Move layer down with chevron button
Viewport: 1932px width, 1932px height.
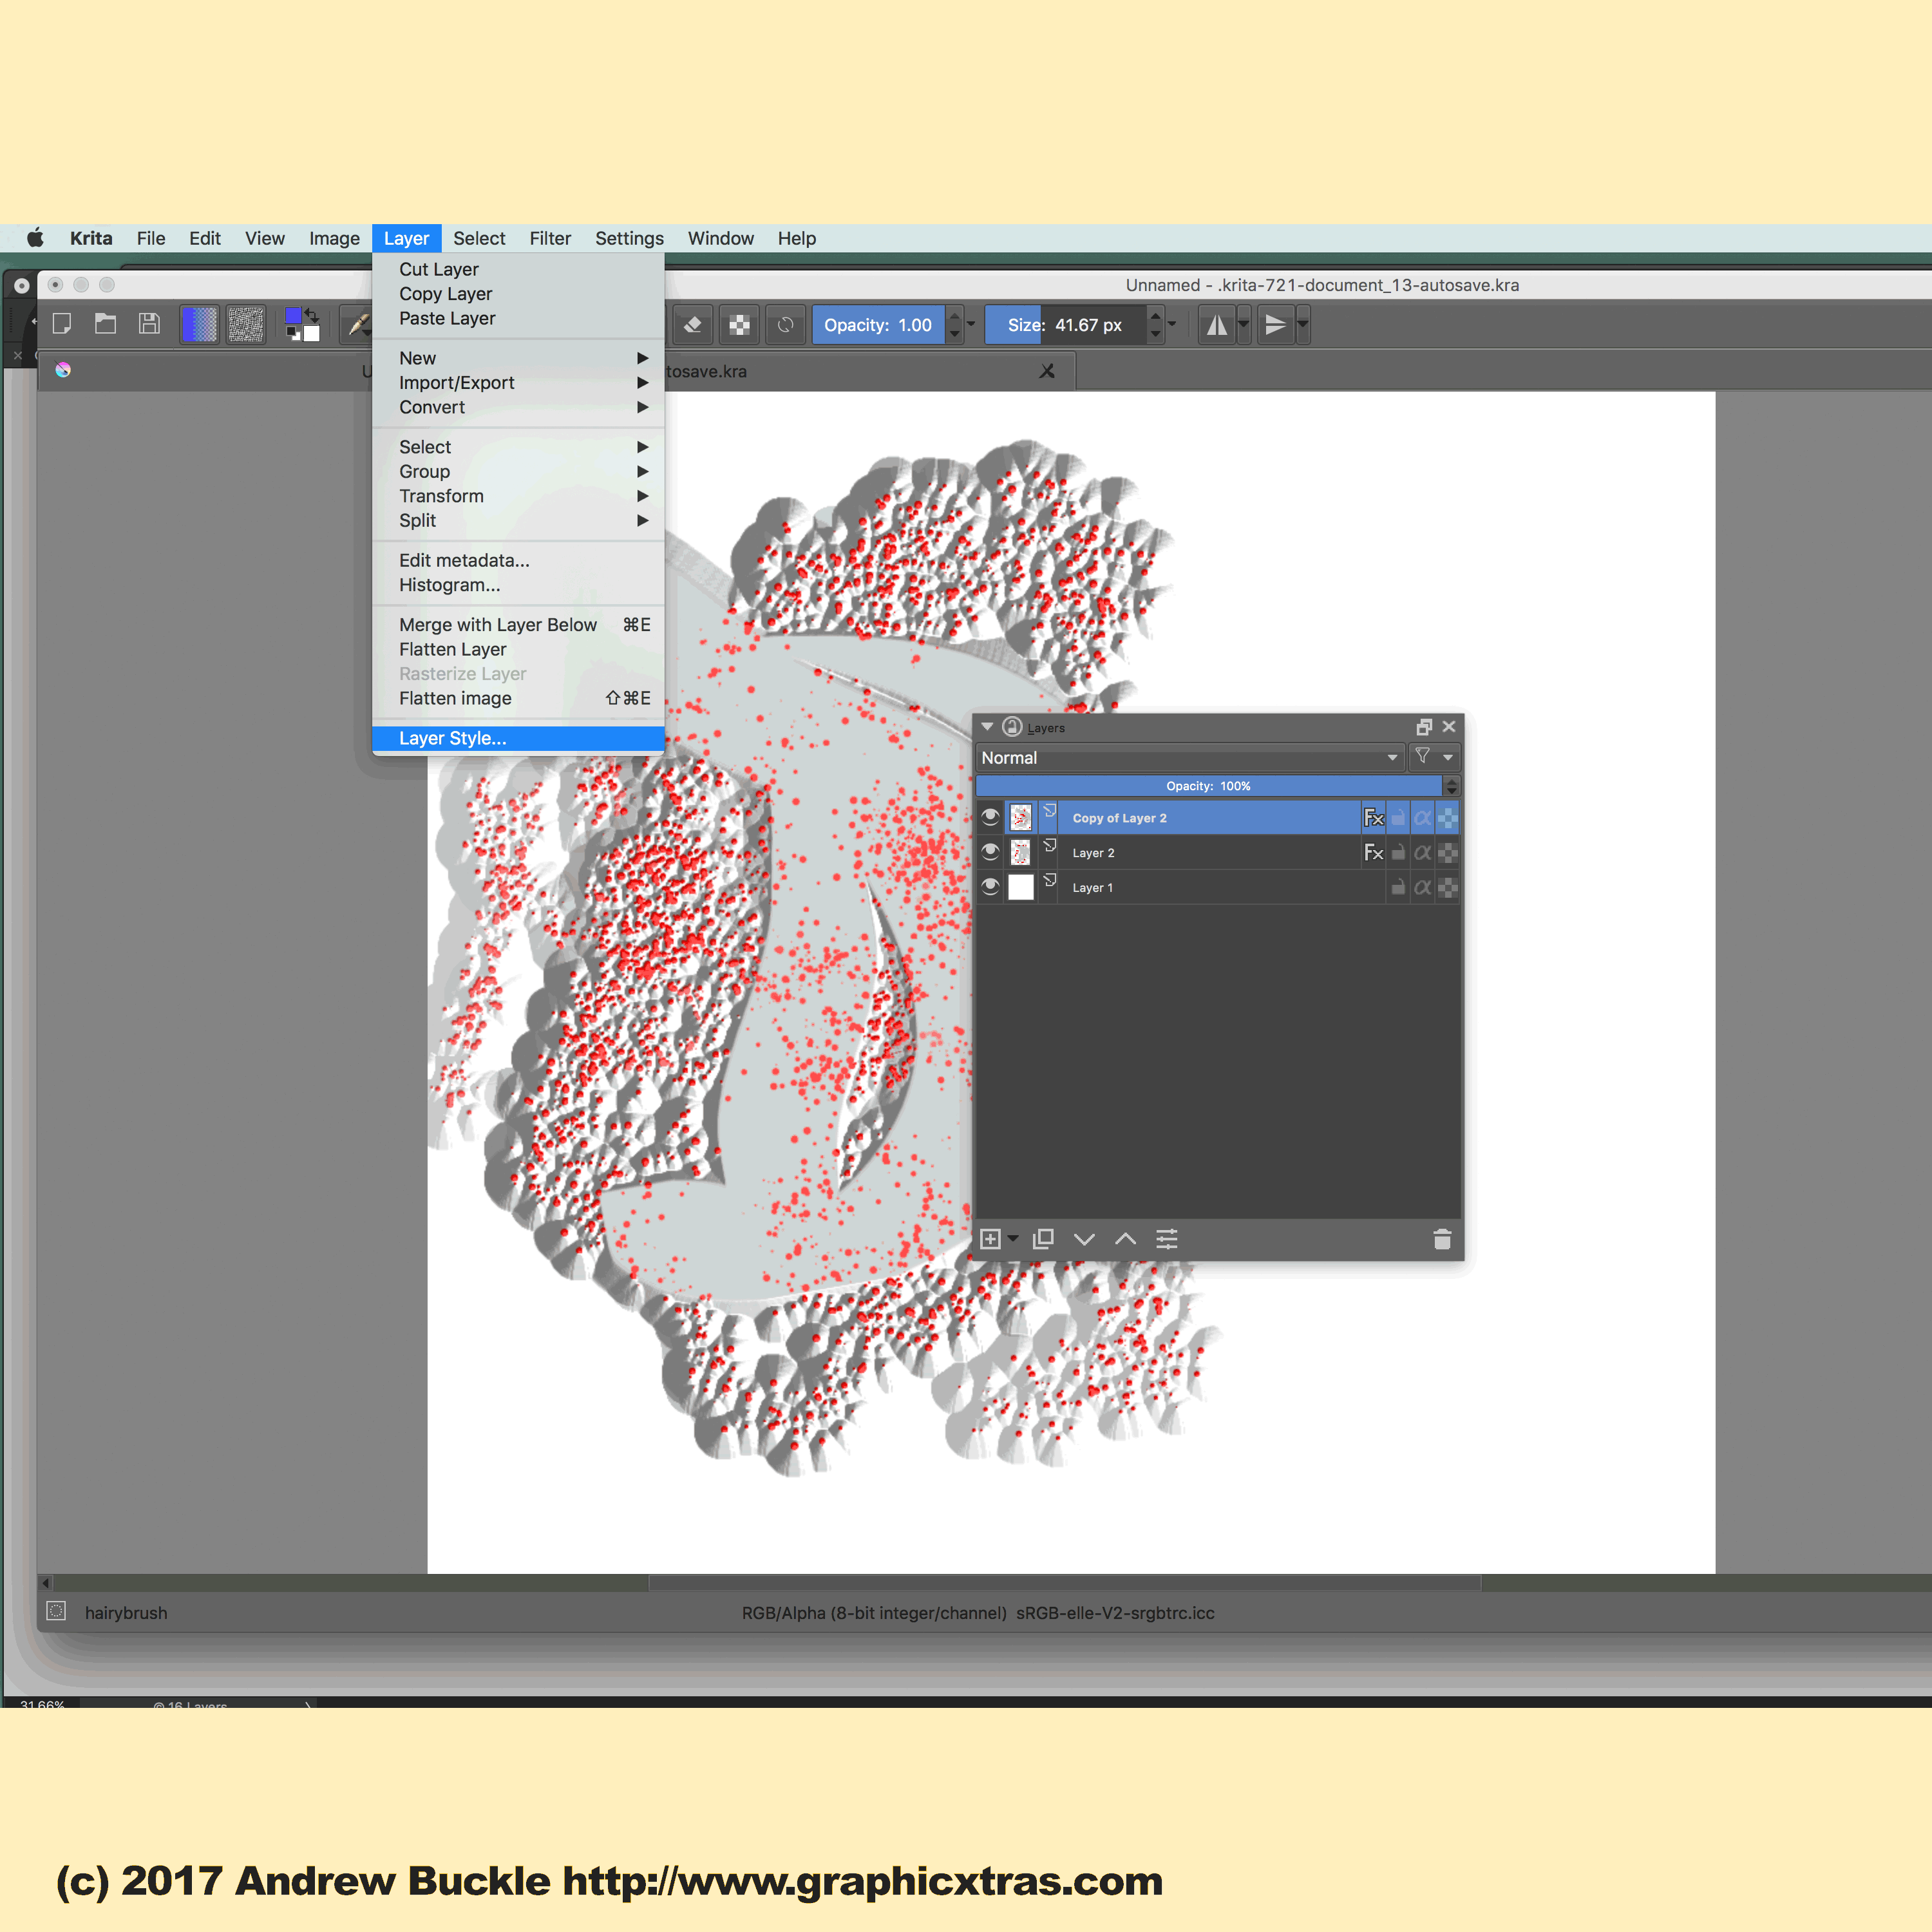pyautogui.click(x=1084, y=1239)
